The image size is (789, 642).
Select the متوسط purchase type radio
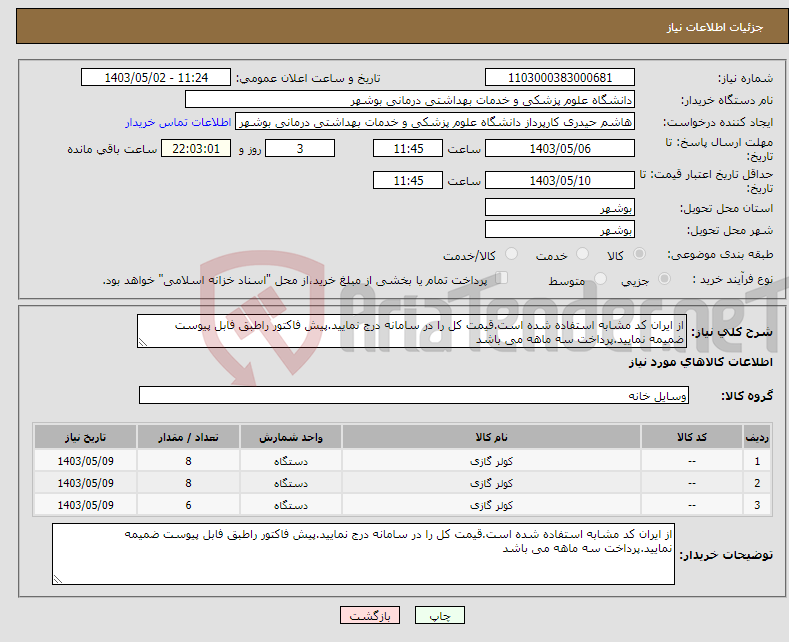[600, 278]
